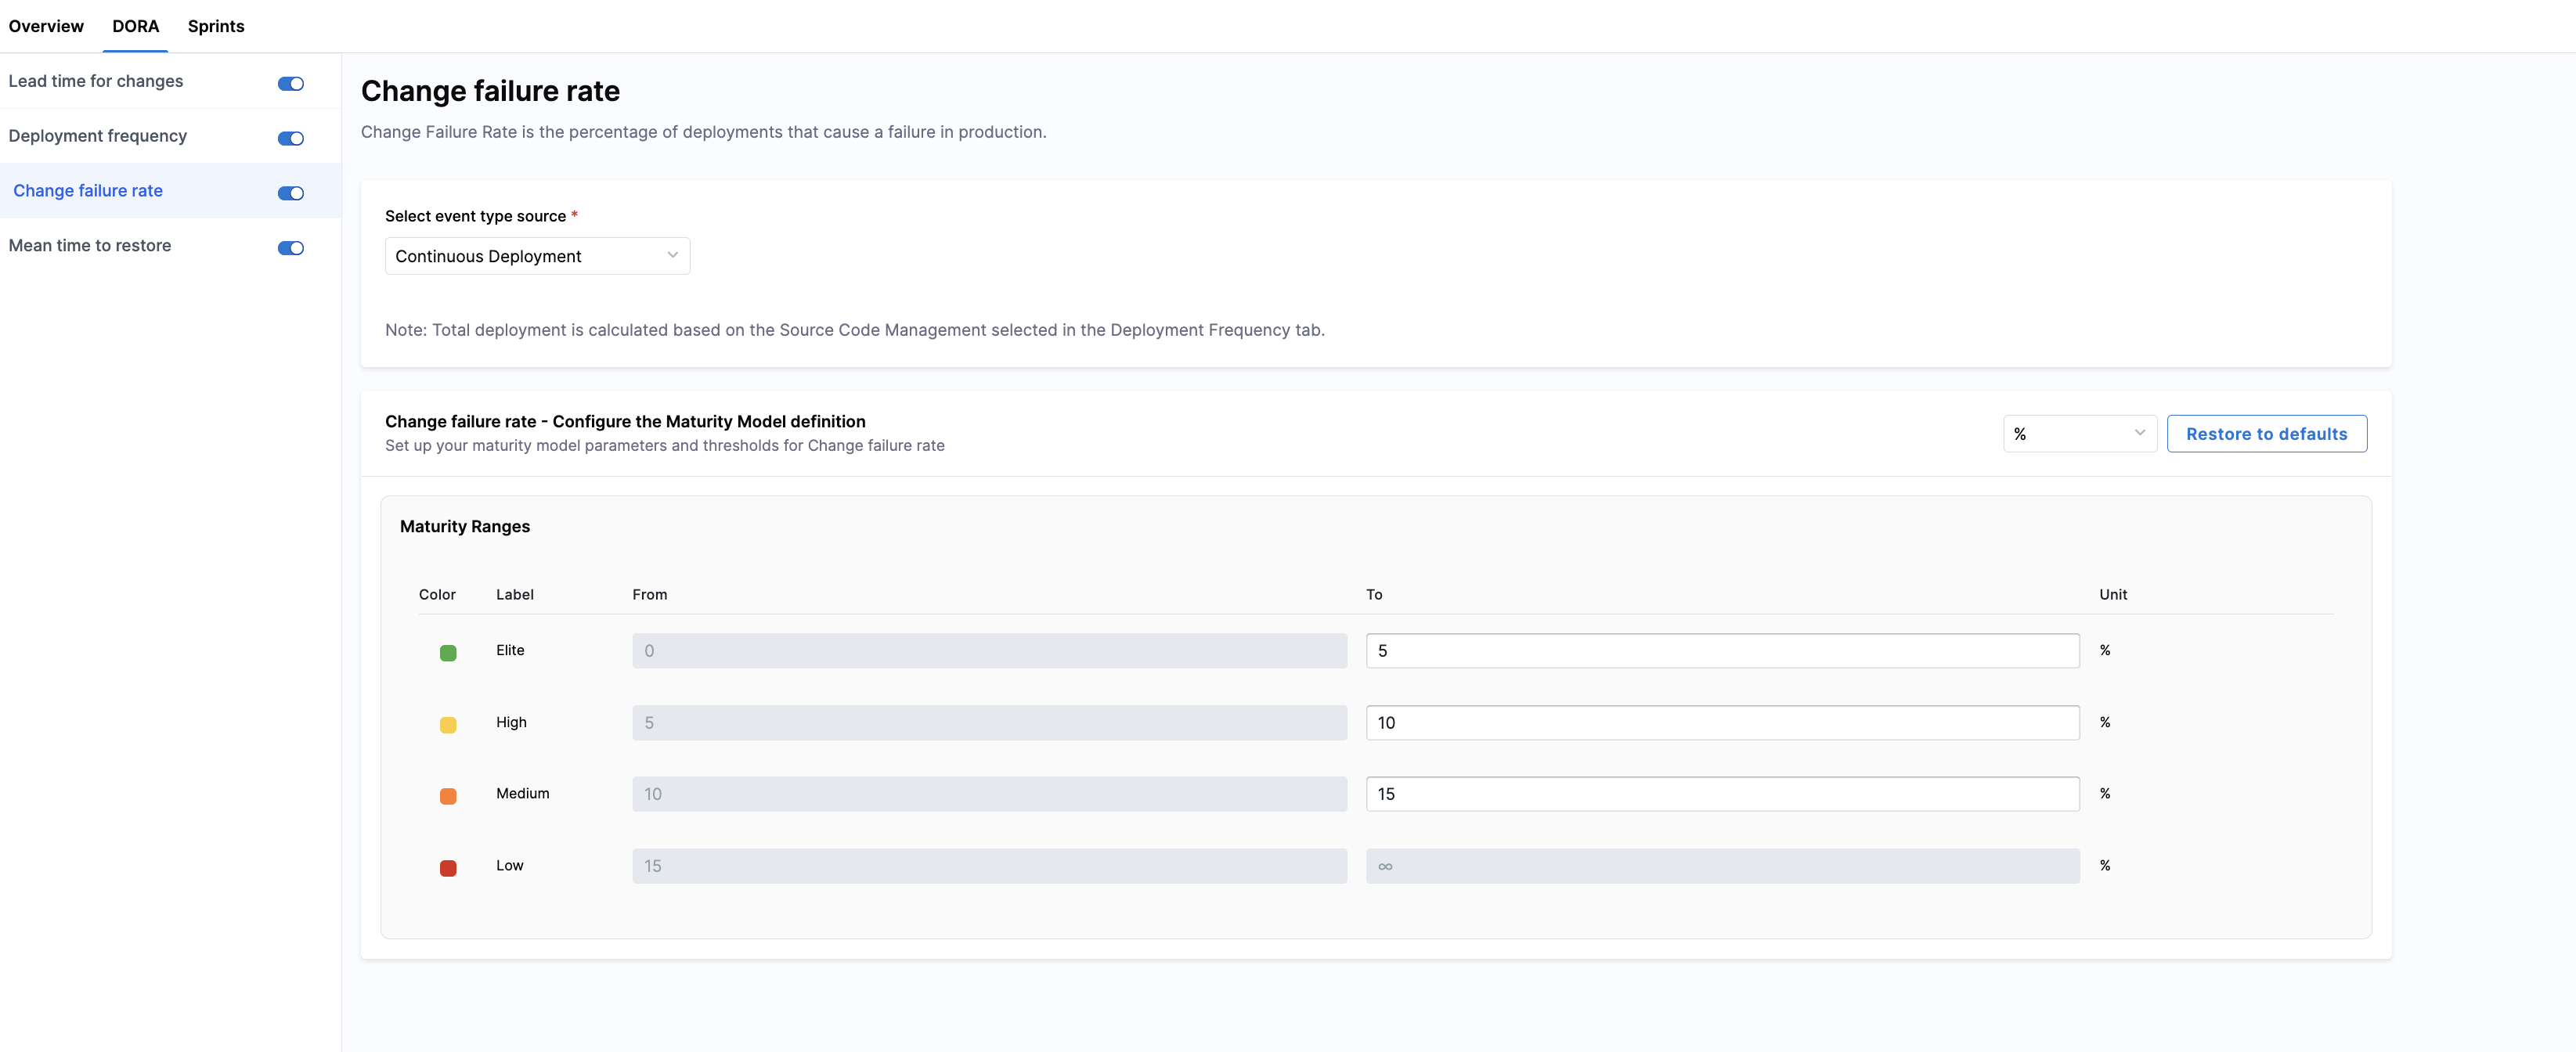Click the orange Medium color swatch
Screen dimensions: 2576x1052
coord(448,796)
